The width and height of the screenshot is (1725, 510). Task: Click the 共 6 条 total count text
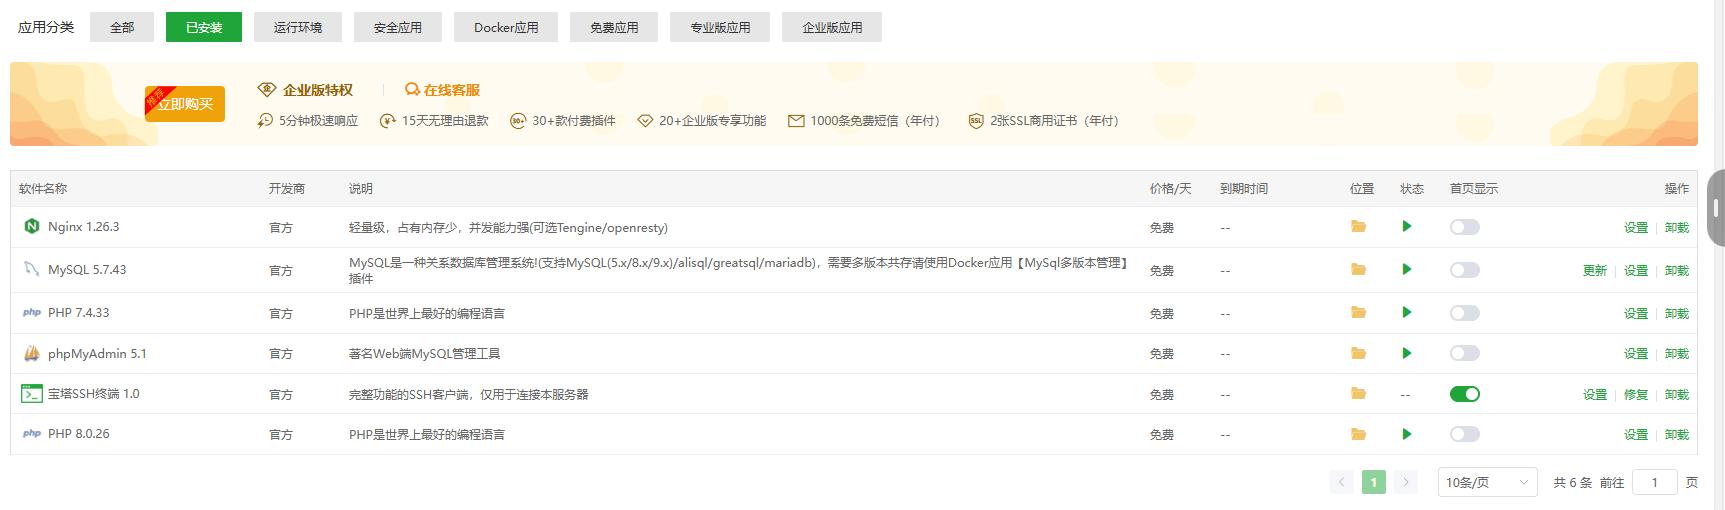tap(1572, 483)
